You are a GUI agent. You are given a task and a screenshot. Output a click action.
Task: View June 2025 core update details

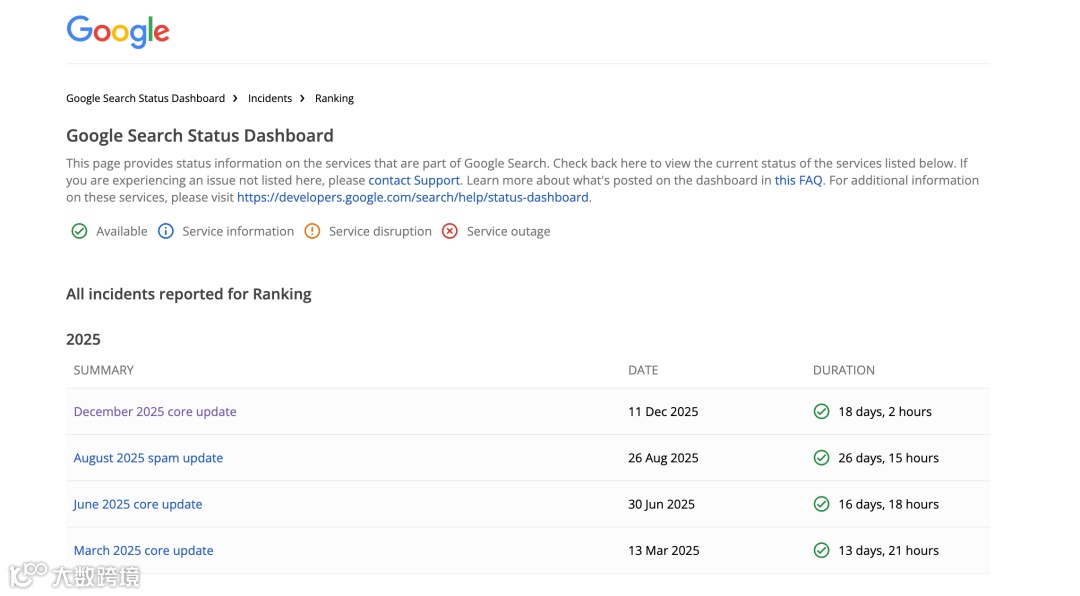(x=138, y=504)
